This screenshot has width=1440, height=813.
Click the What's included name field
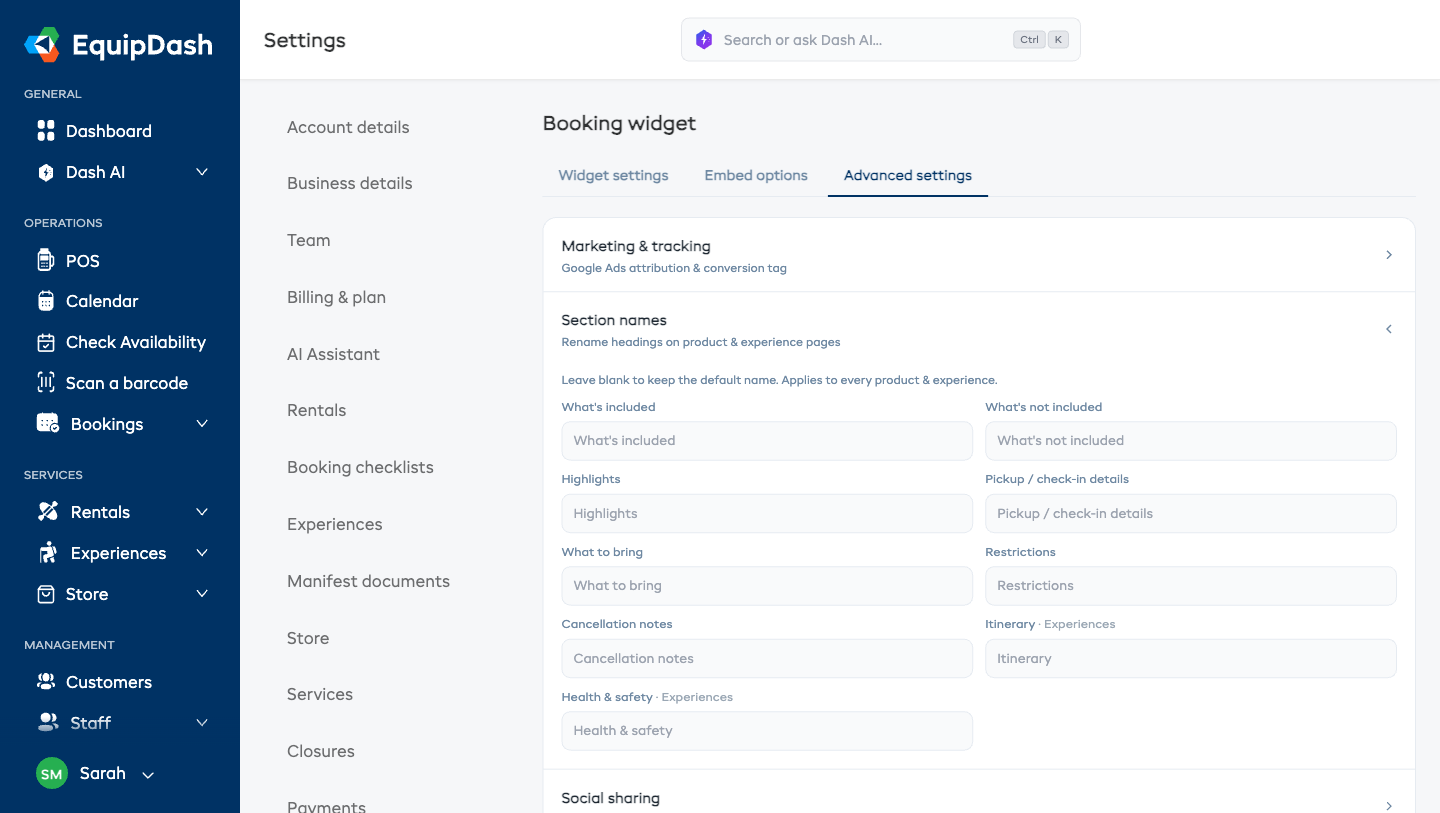coord(767,440)
